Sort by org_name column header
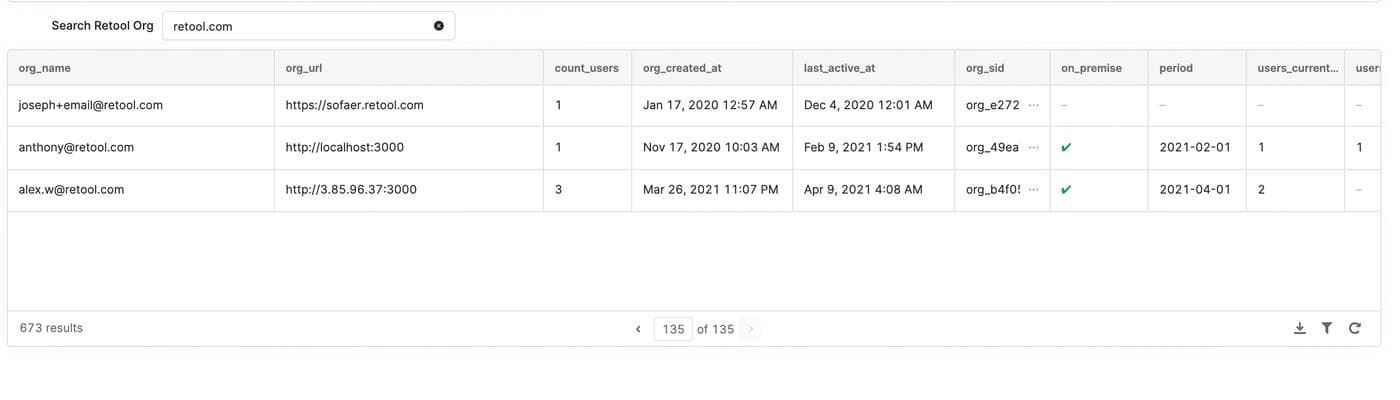1400x400 pixels. pos(45,68)
